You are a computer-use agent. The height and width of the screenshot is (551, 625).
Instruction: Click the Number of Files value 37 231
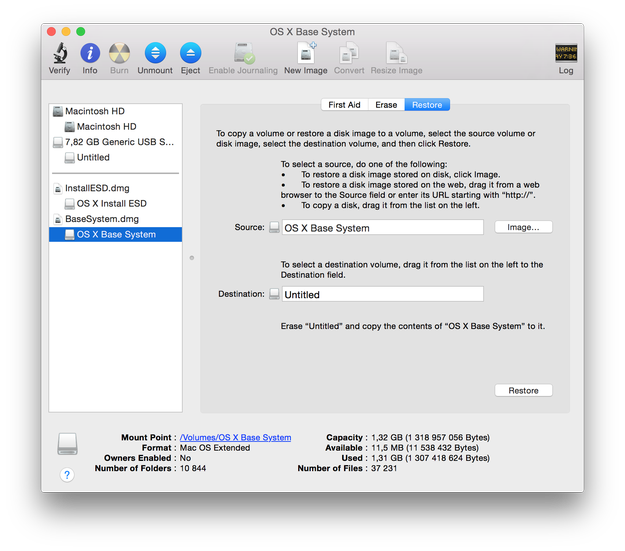click(x=384, y=468)
